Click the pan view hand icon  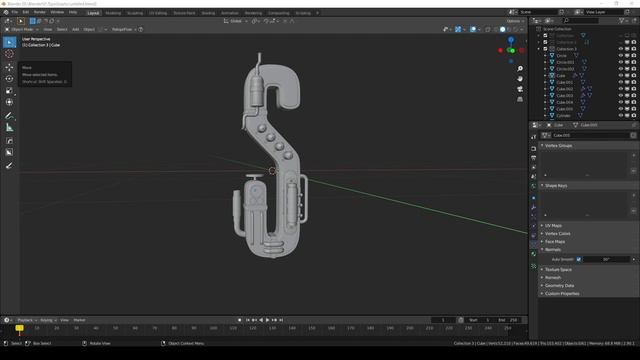point(520,78)
